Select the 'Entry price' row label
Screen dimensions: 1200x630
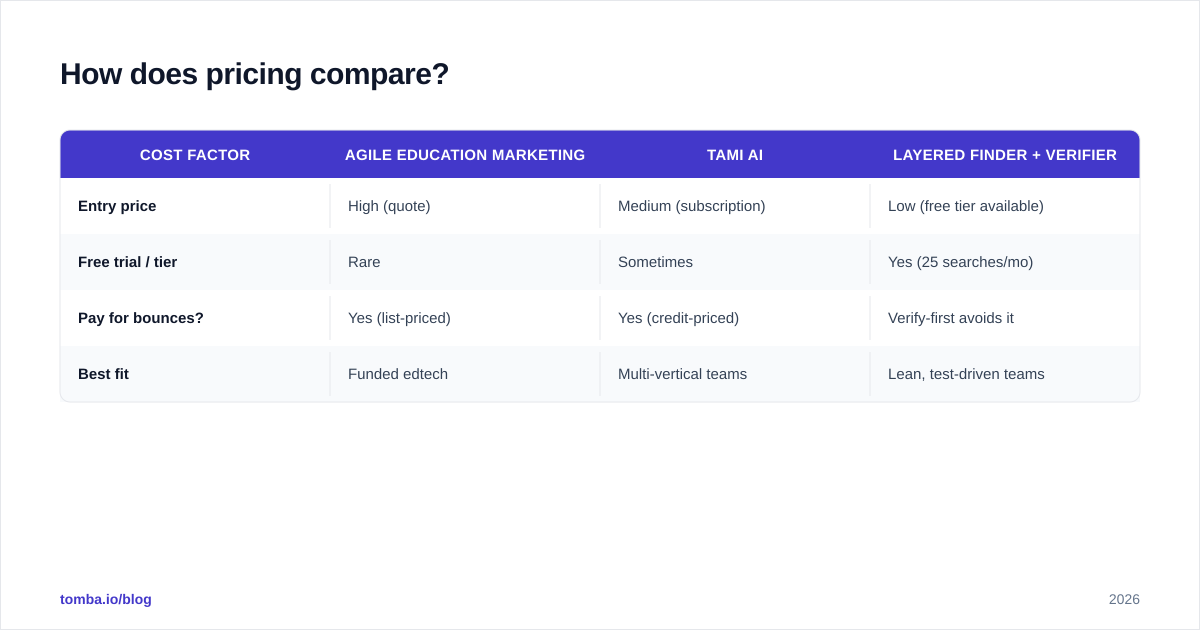[x=117, y=206]
